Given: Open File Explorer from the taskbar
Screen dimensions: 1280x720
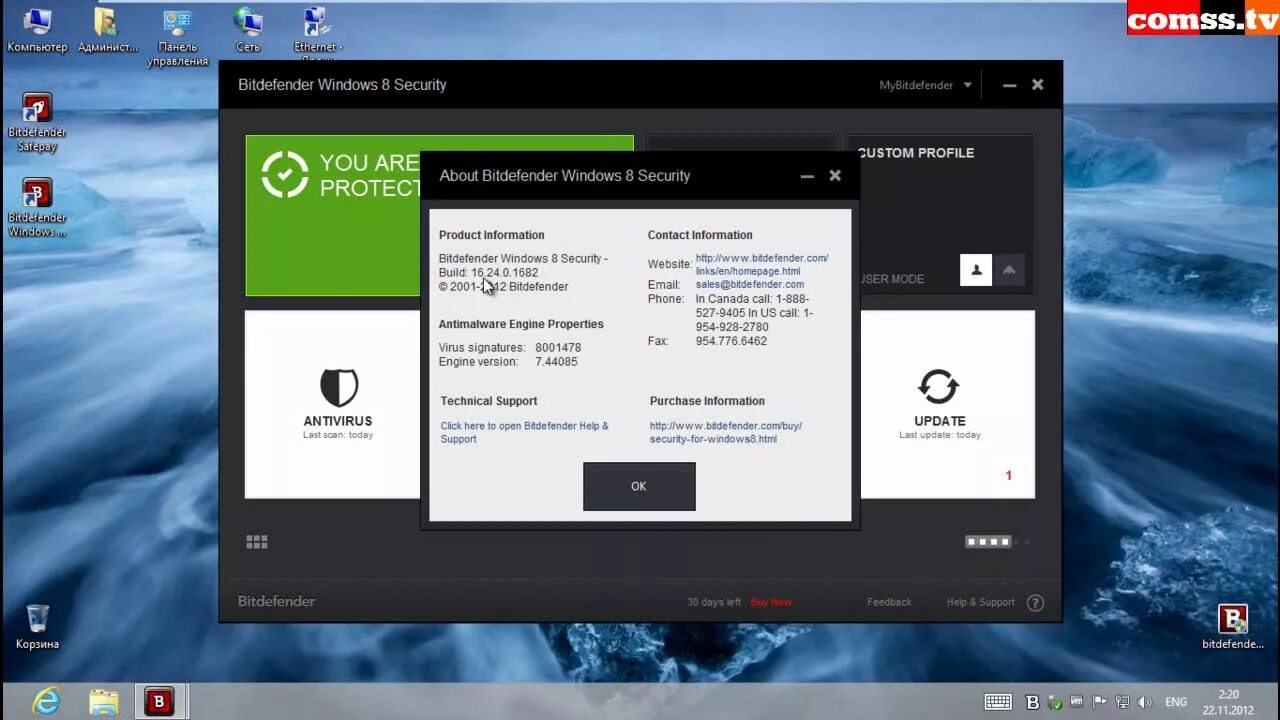Looking at the screenshot, I should [103, 701].
